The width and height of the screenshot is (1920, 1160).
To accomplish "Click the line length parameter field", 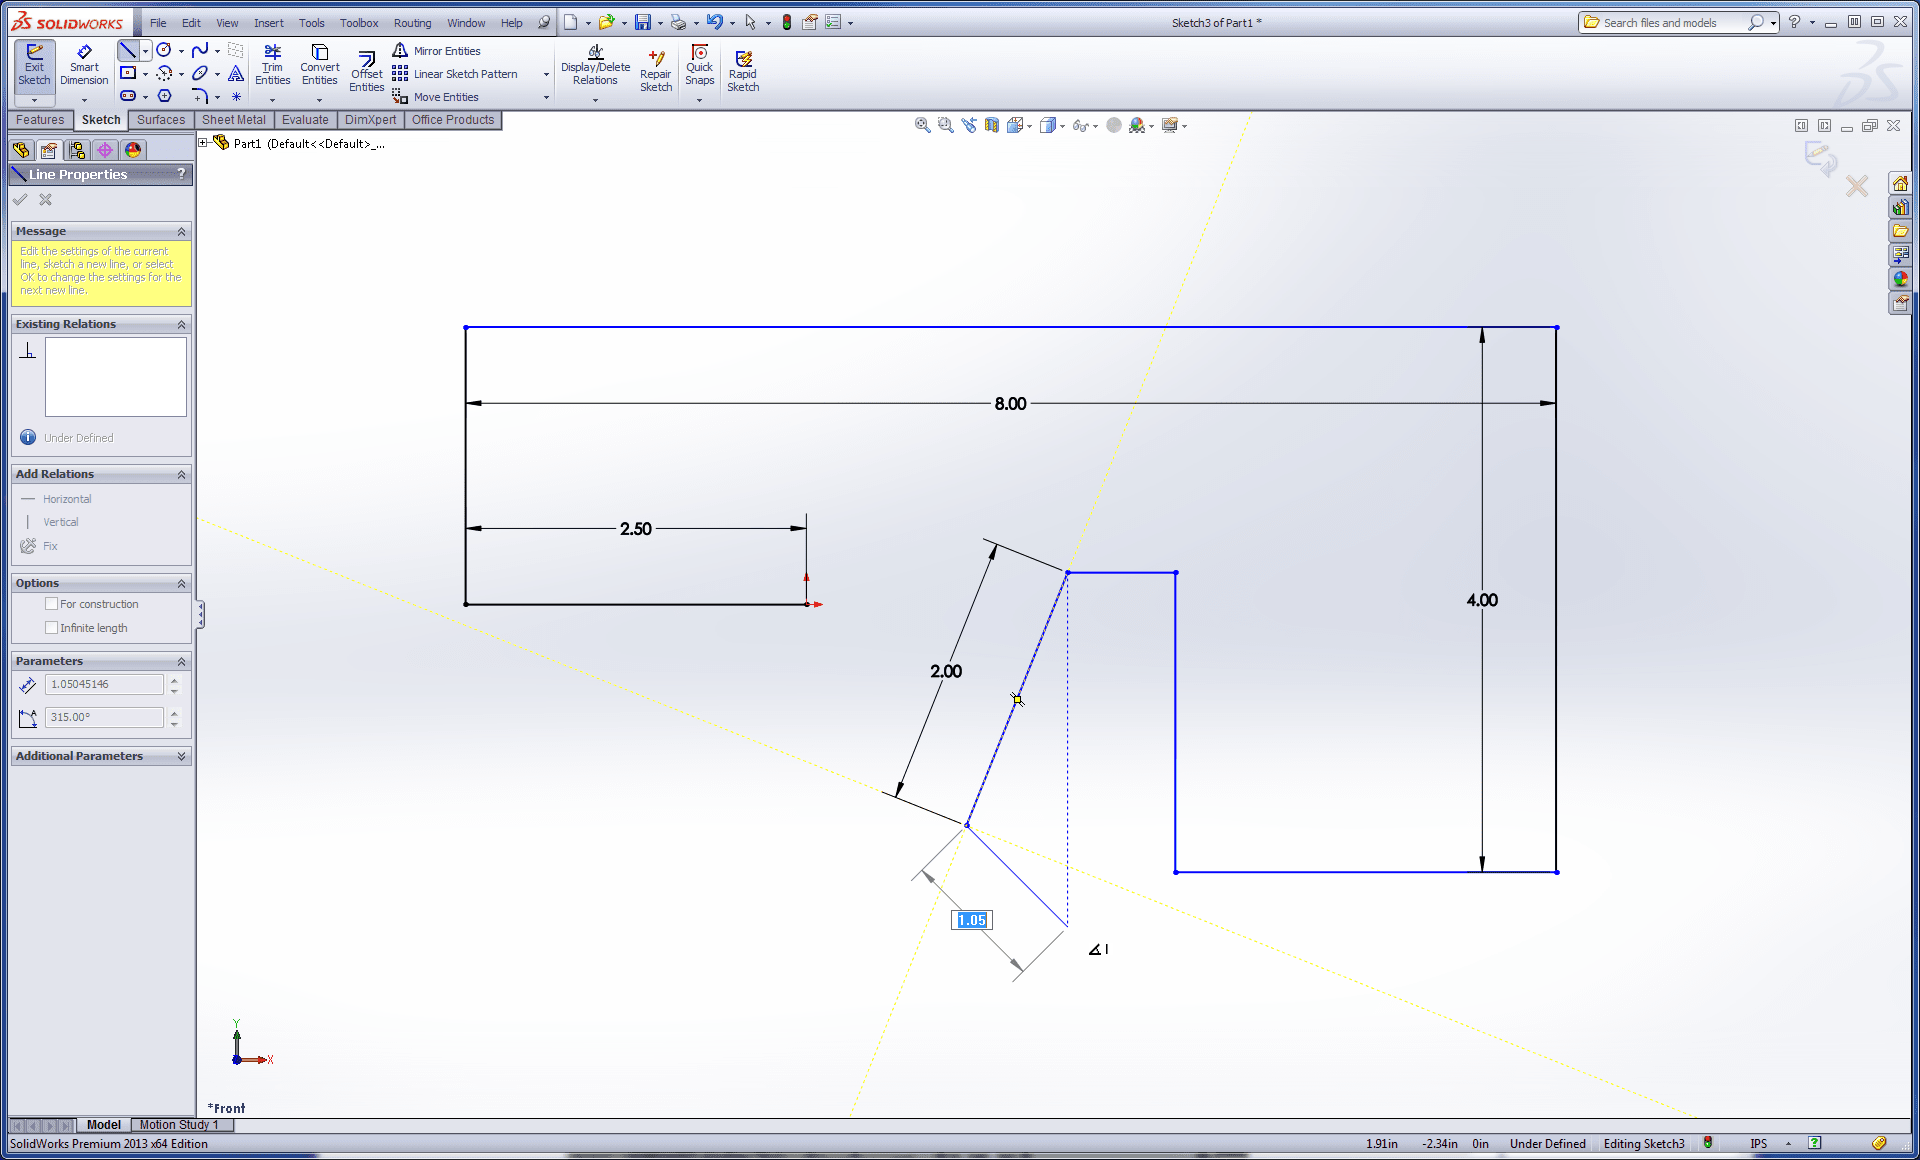I will 104,684.
